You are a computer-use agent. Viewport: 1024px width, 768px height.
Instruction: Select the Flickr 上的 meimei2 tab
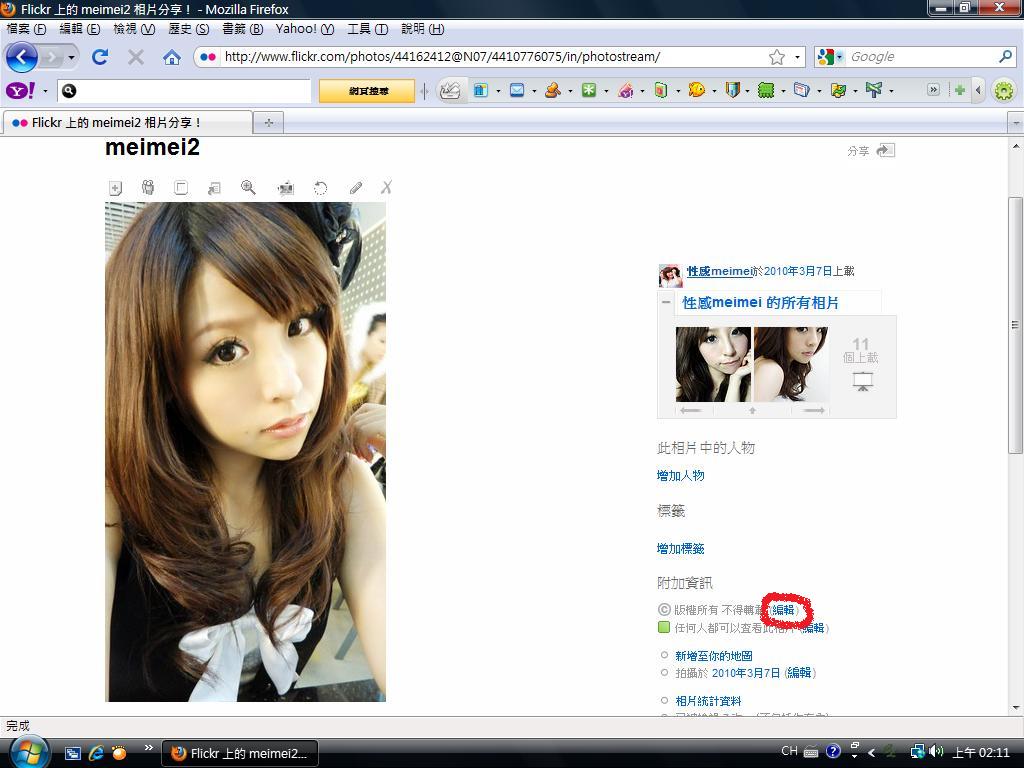[127, 122]
